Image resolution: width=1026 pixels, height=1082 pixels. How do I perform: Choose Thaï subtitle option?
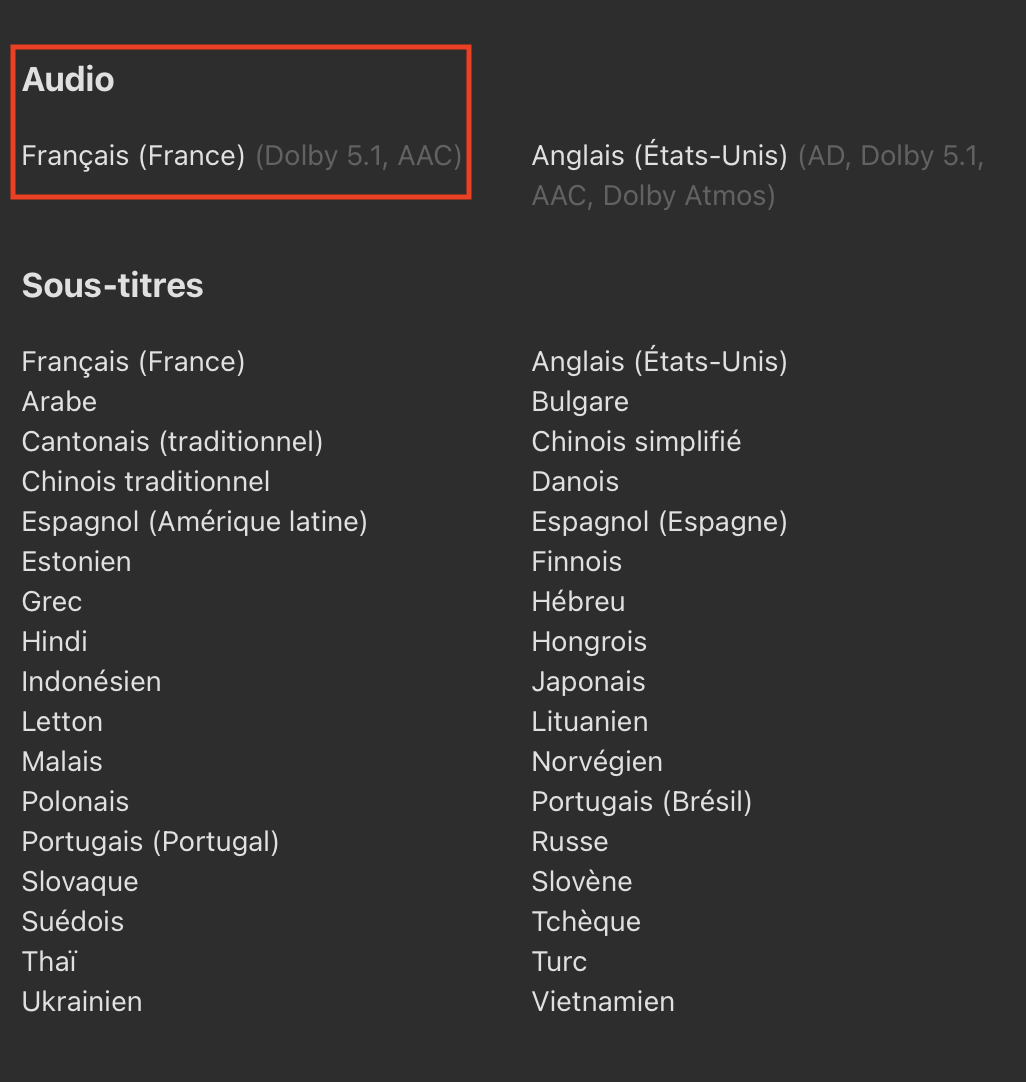coord(49,961)
